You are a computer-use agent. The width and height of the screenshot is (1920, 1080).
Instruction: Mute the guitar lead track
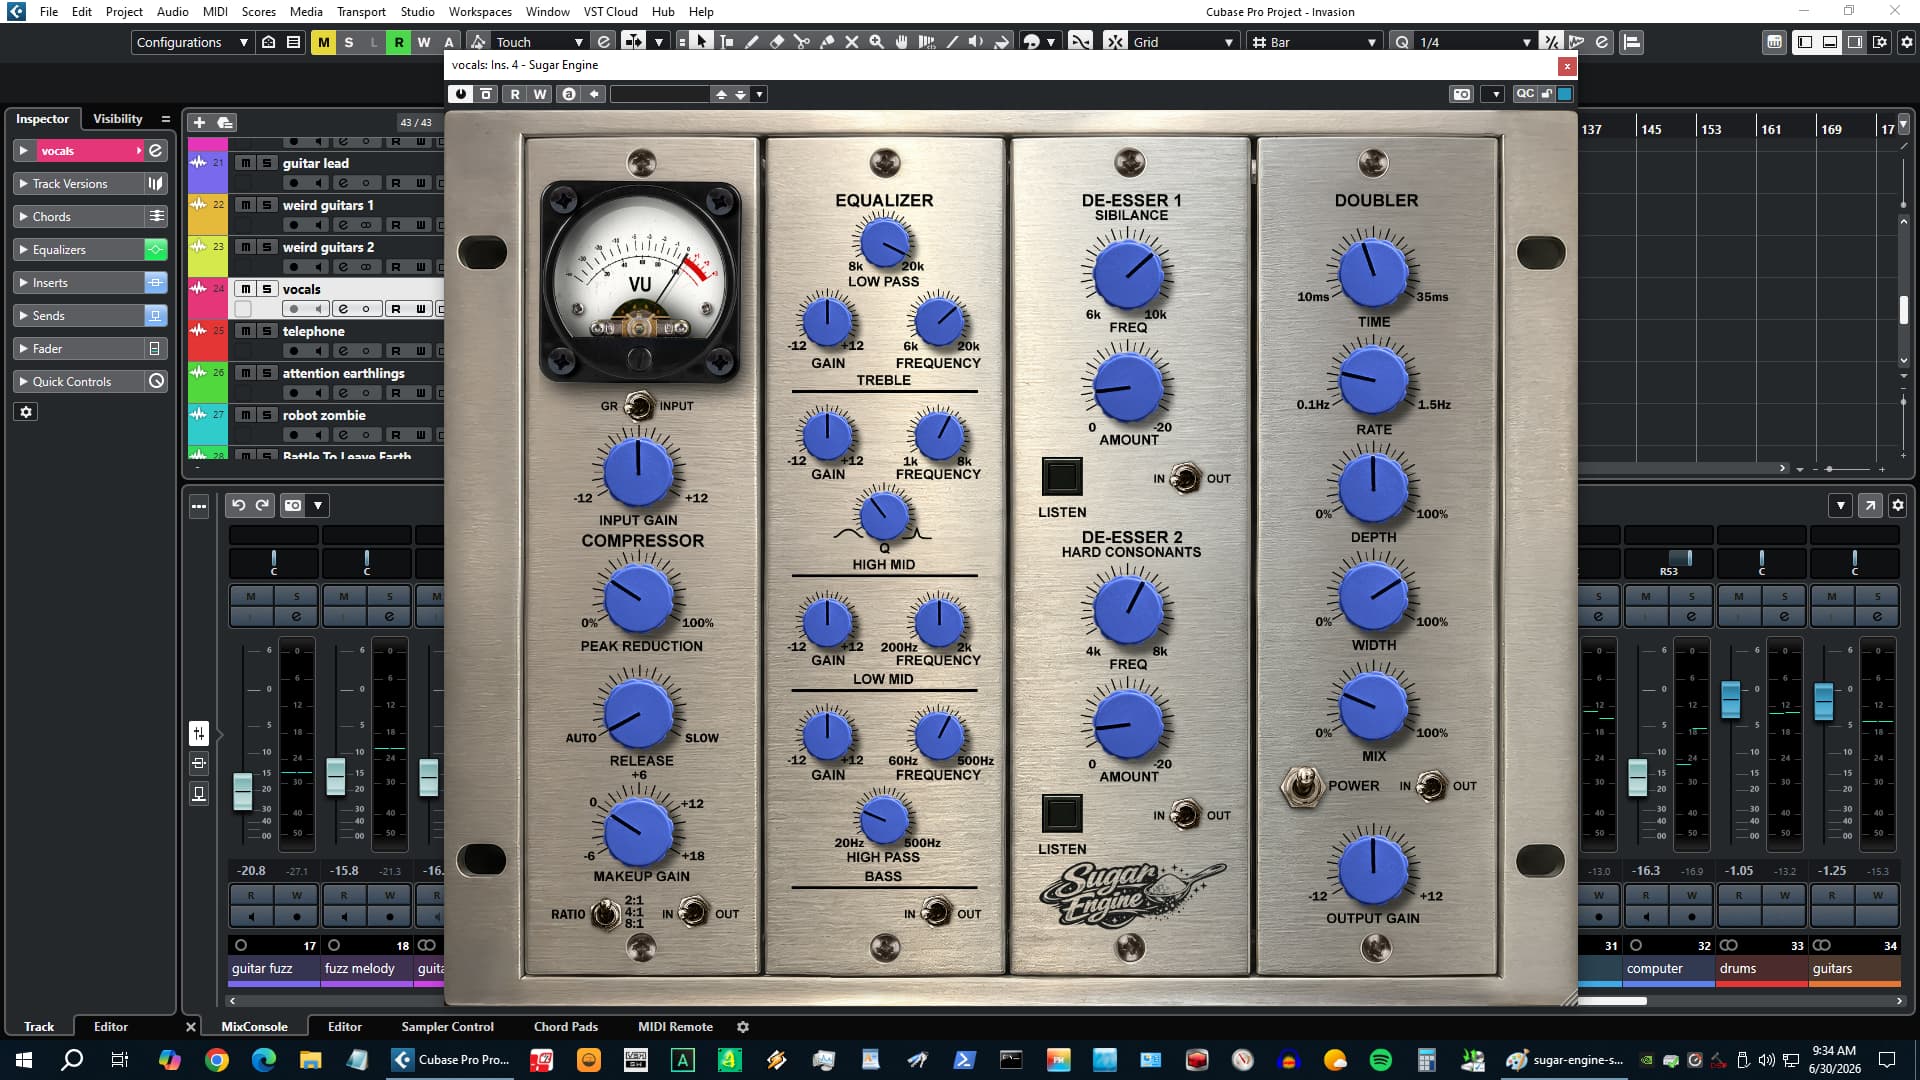(245, 163)
